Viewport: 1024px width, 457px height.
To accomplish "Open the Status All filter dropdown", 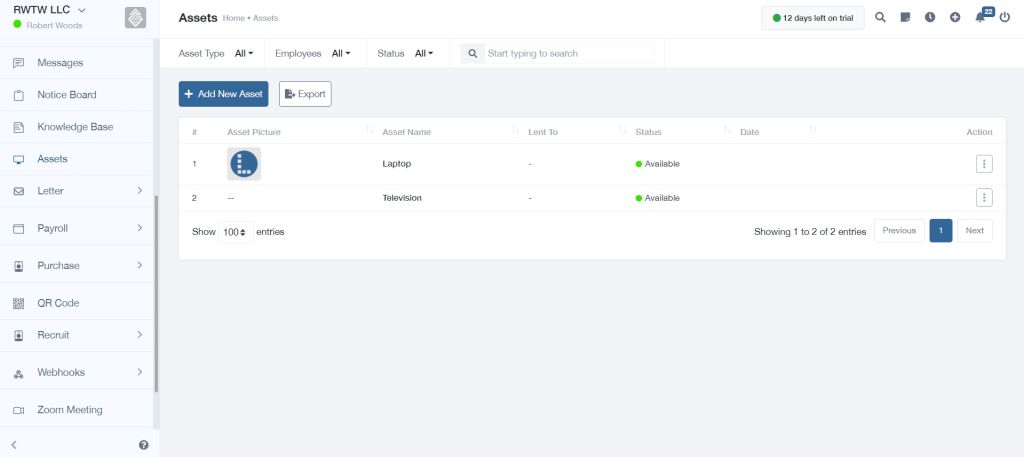I will [424, 54].
